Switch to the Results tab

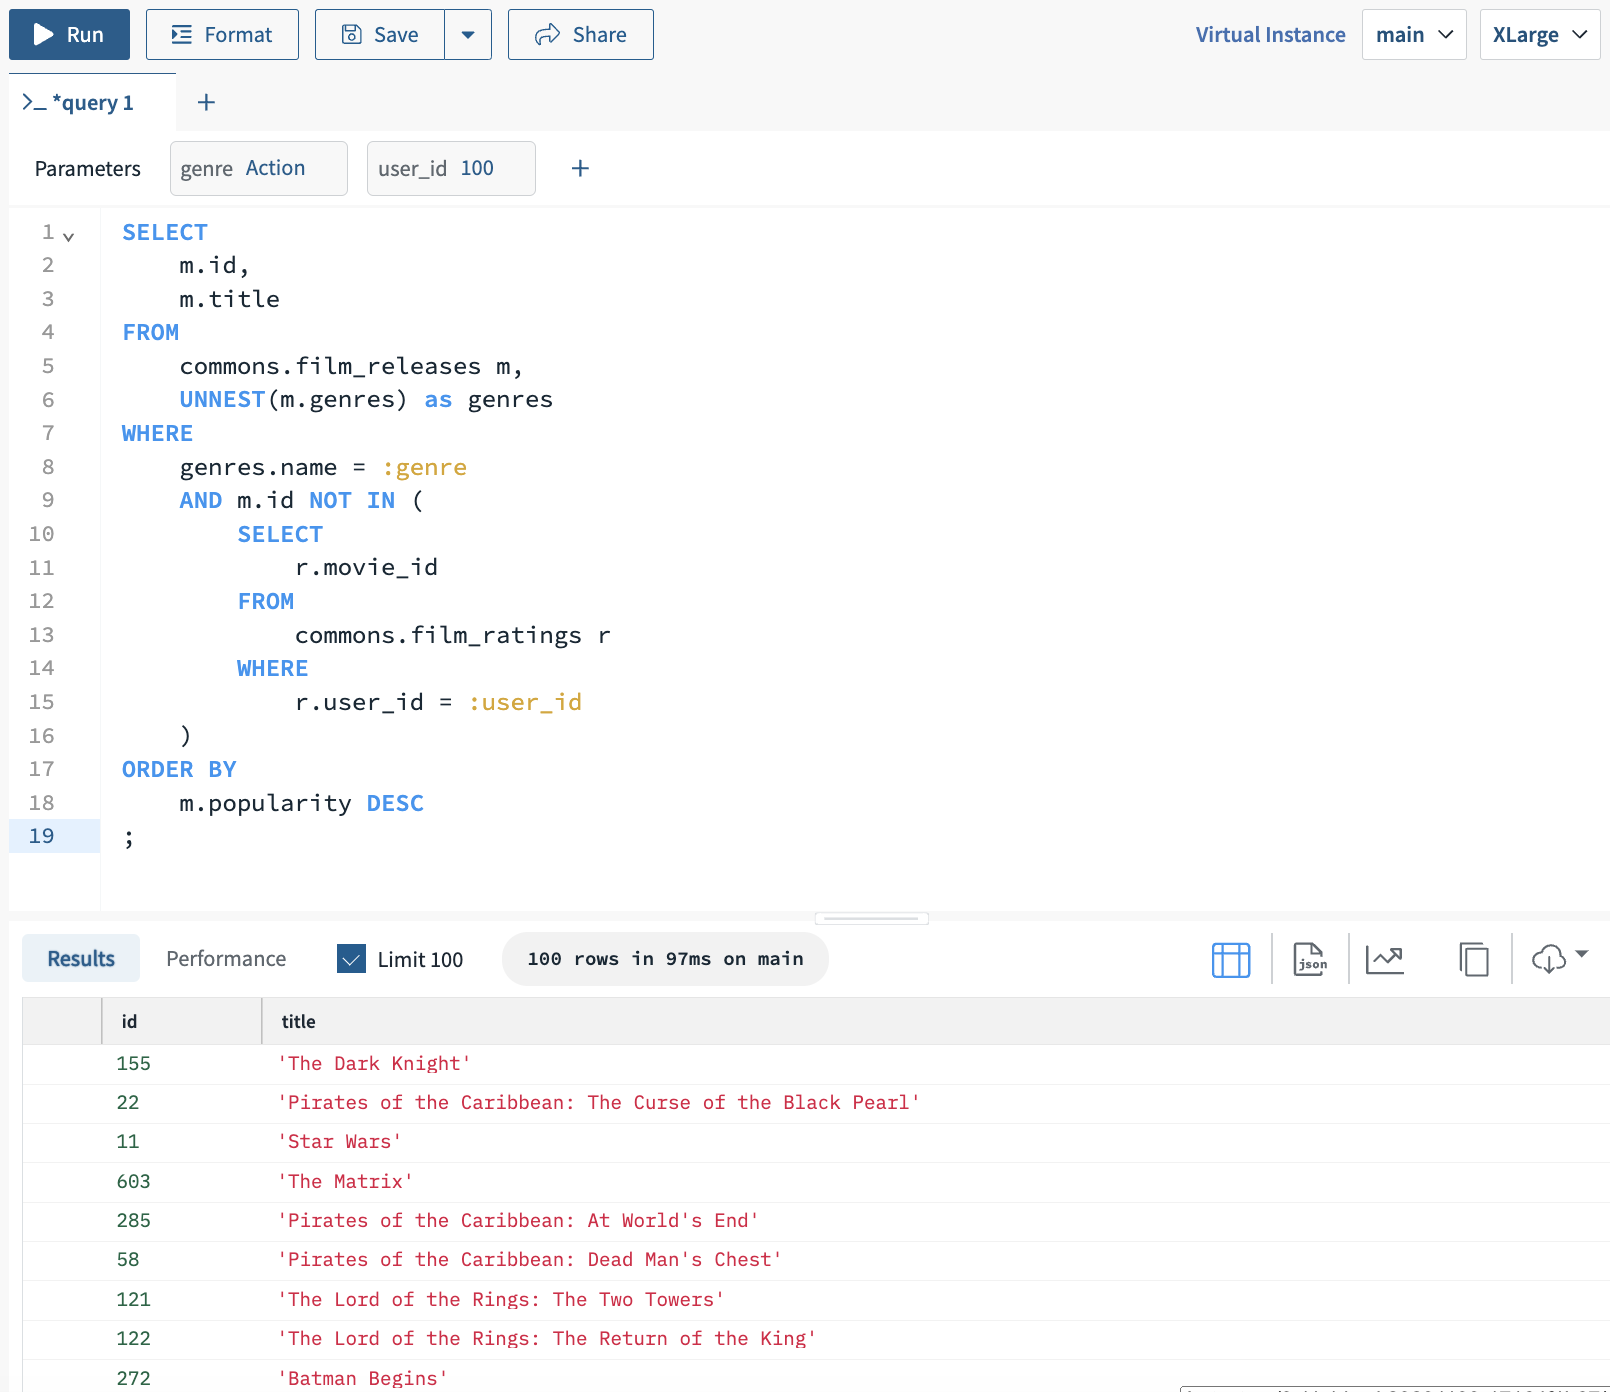coord(81,959)
